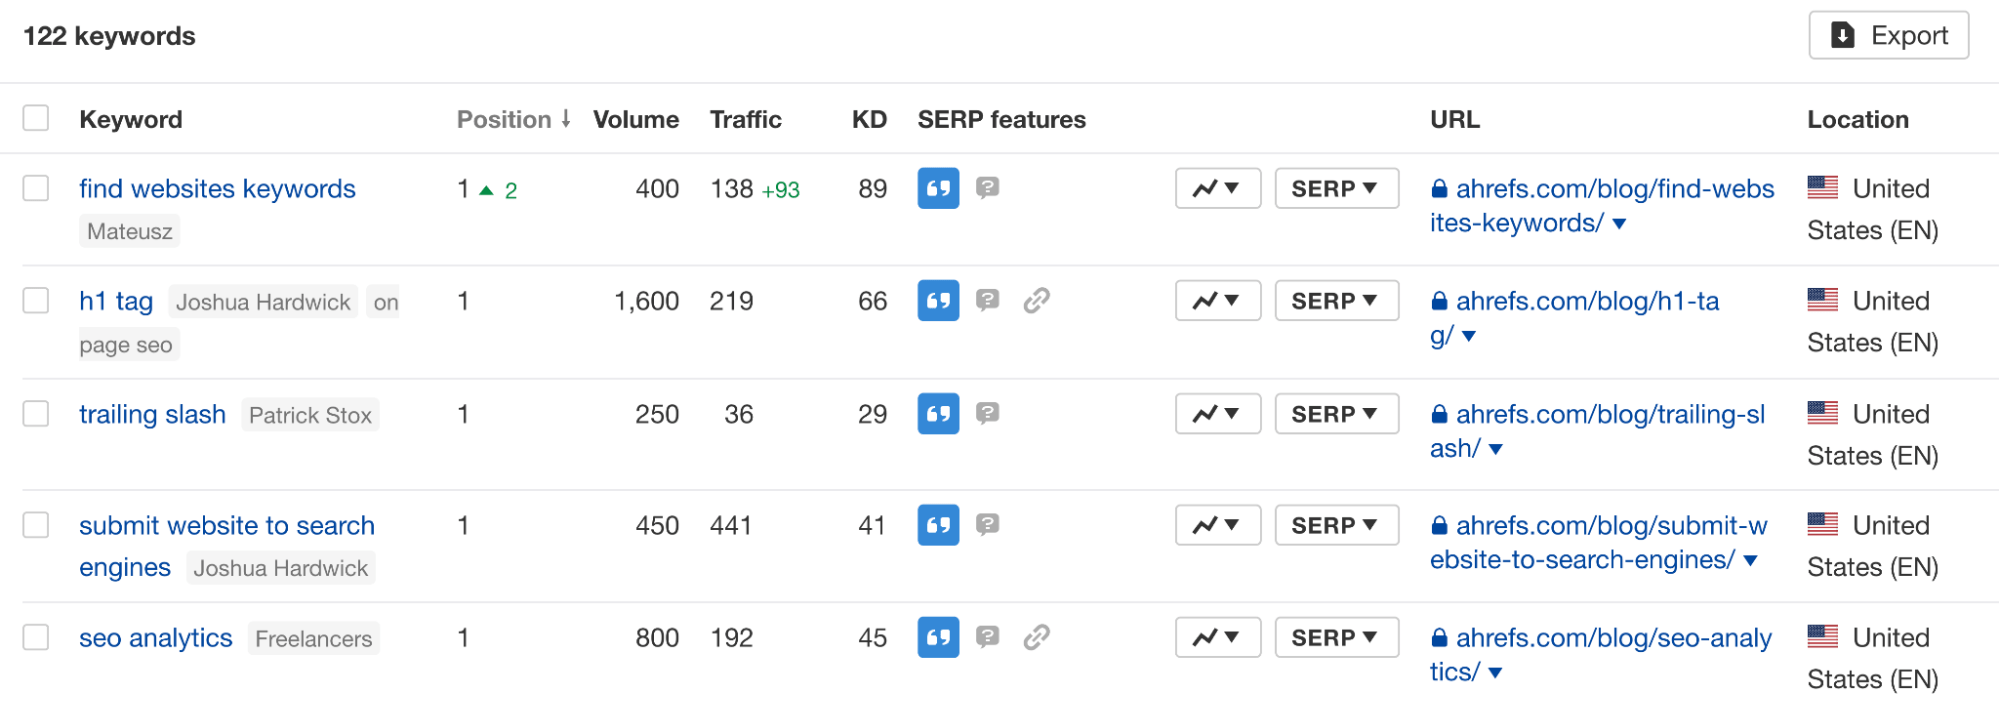Click the position chart icon for 'submit website to search engines'
This screenshot has height=713, width=1999.
[x=1216, y=524]
